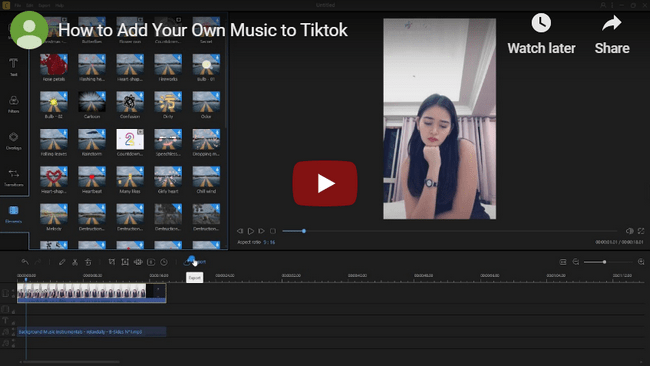Adjust the timeline zoom slider
This screenshot has width=650, height=366.
click(607, 262)
